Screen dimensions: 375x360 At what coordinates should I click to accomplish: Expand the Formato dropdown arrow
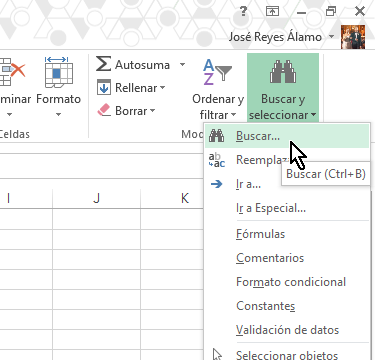tap(58, 115)
